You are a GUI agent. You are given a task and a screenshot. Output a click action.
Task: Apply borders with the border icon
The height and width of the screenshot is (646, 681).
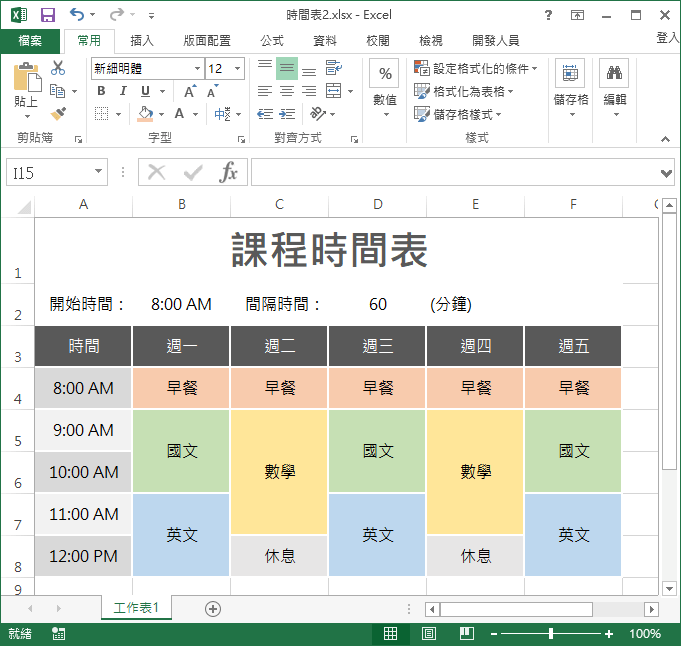pyautogui.click(x=102, y=114)
